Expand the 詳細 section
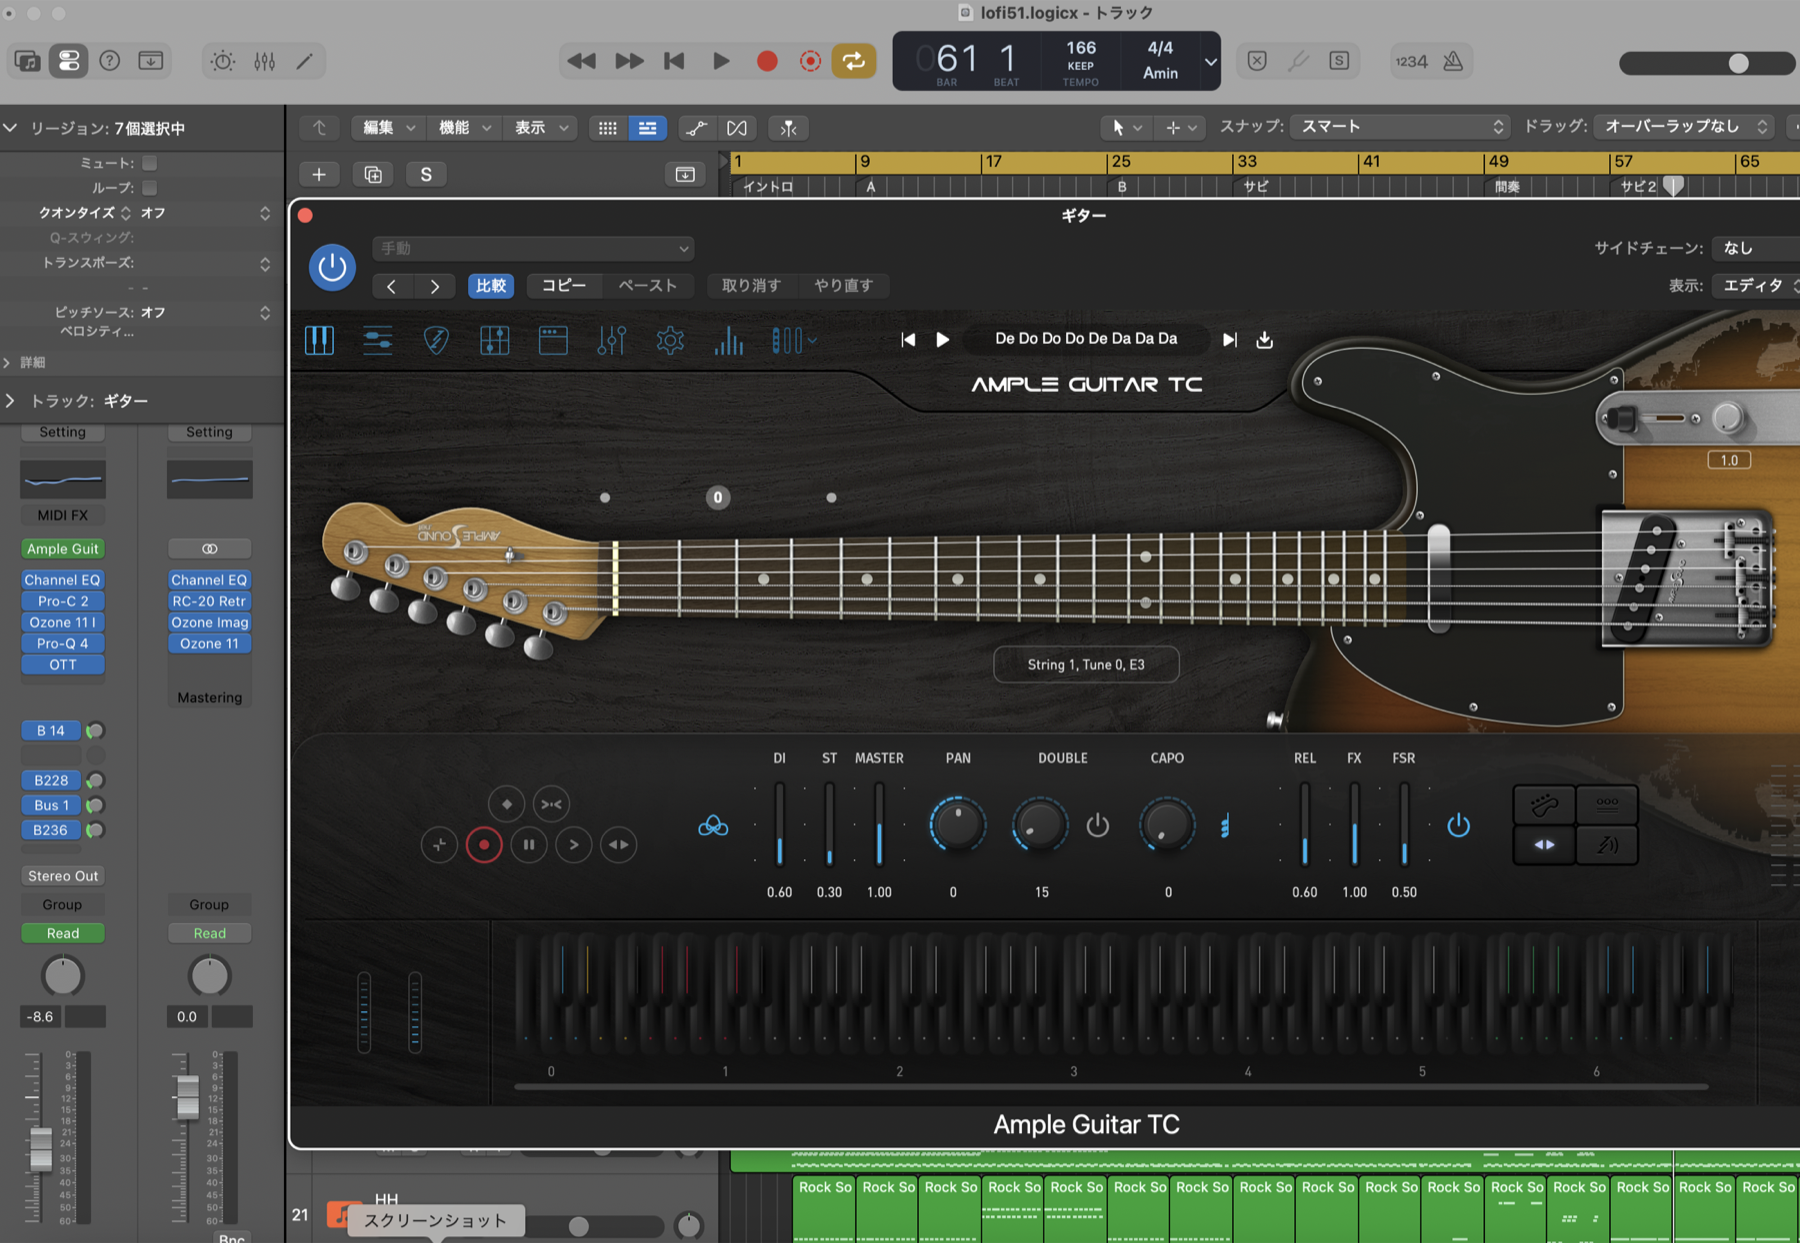 (8, 362)
